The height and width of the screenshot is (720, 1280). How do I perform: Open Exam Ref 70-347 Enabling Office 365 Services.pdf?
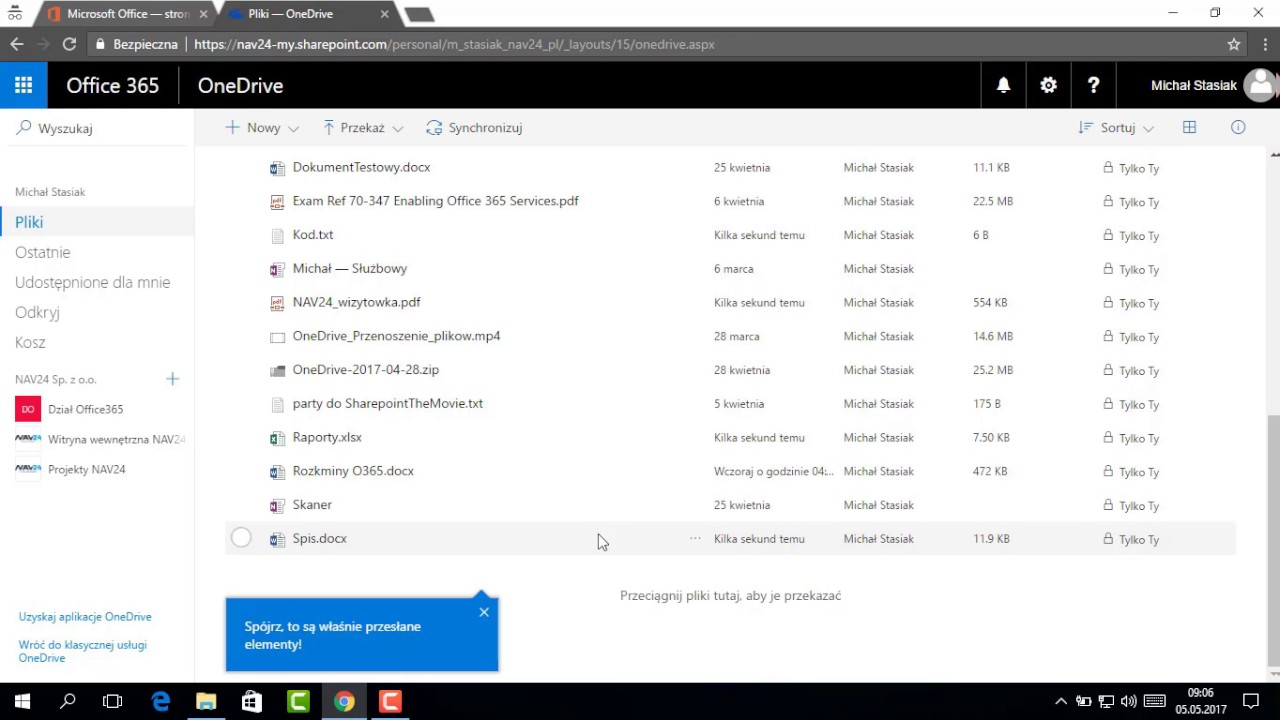pyautogui.click(x=435, y=201)
